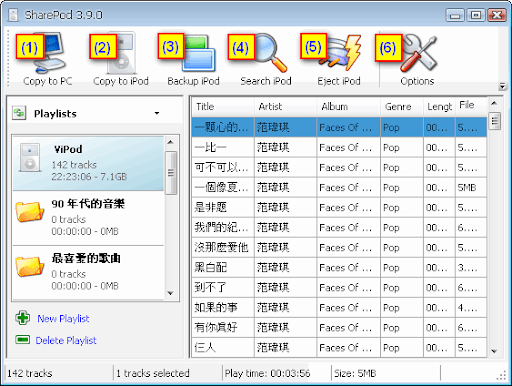Minimize the SharePod window
Screen dimensions: 512x386
[x=455, y=15]
